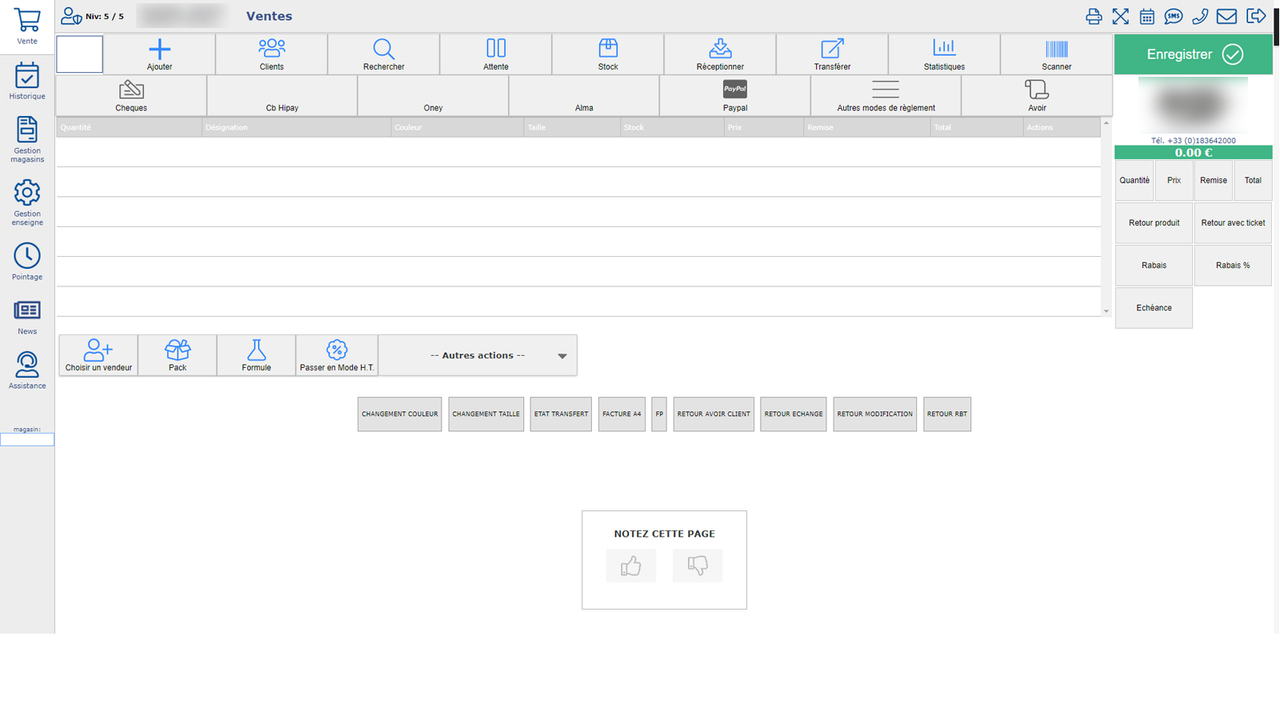Click the empty product entry box

(x=80, y=54)
